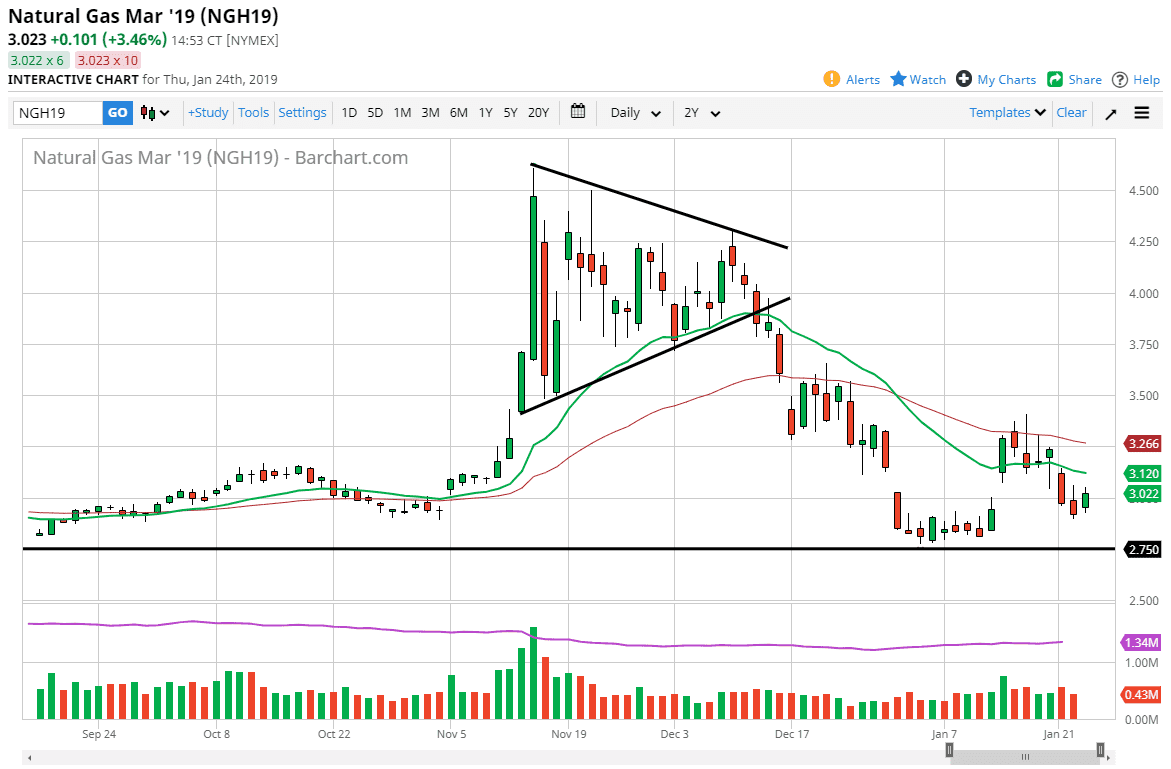Clear the chart with Clear link
Viewport: 1171px width, 769px height.
point(1071,112)
